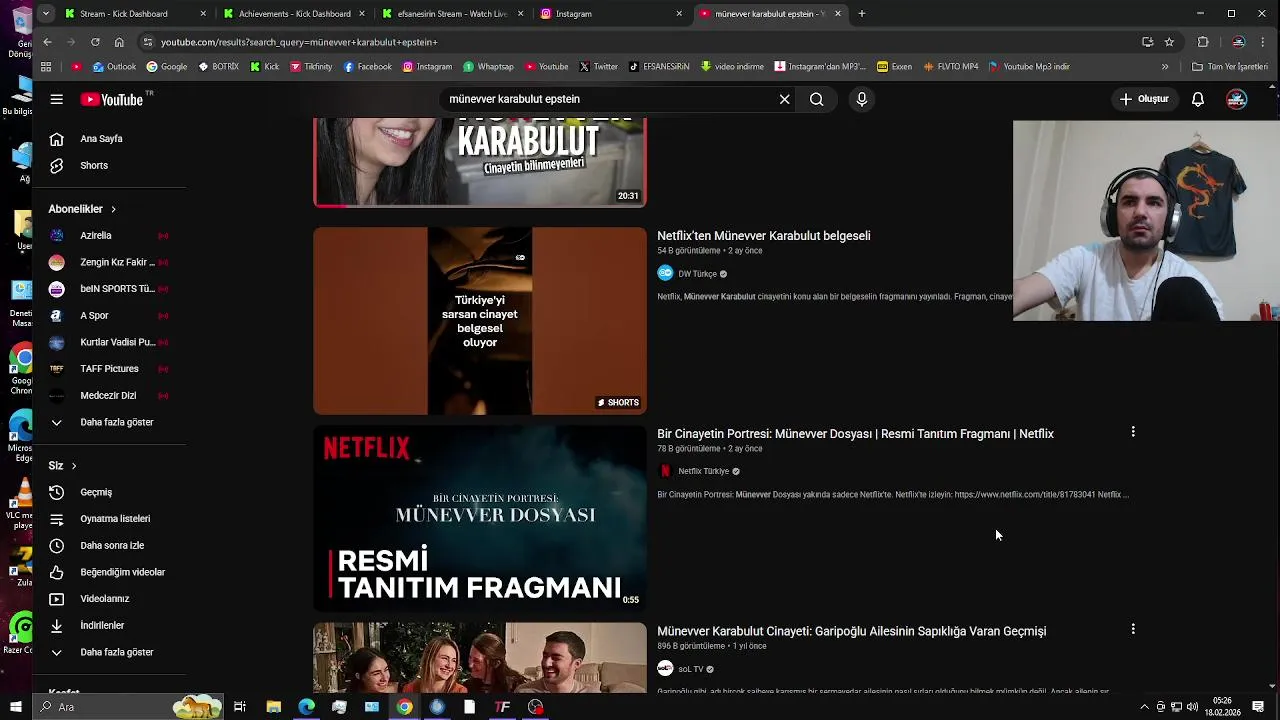
Task: Open the YouTube hamburger guide menu
Action: pyautogui.click(x=57, y=99)
